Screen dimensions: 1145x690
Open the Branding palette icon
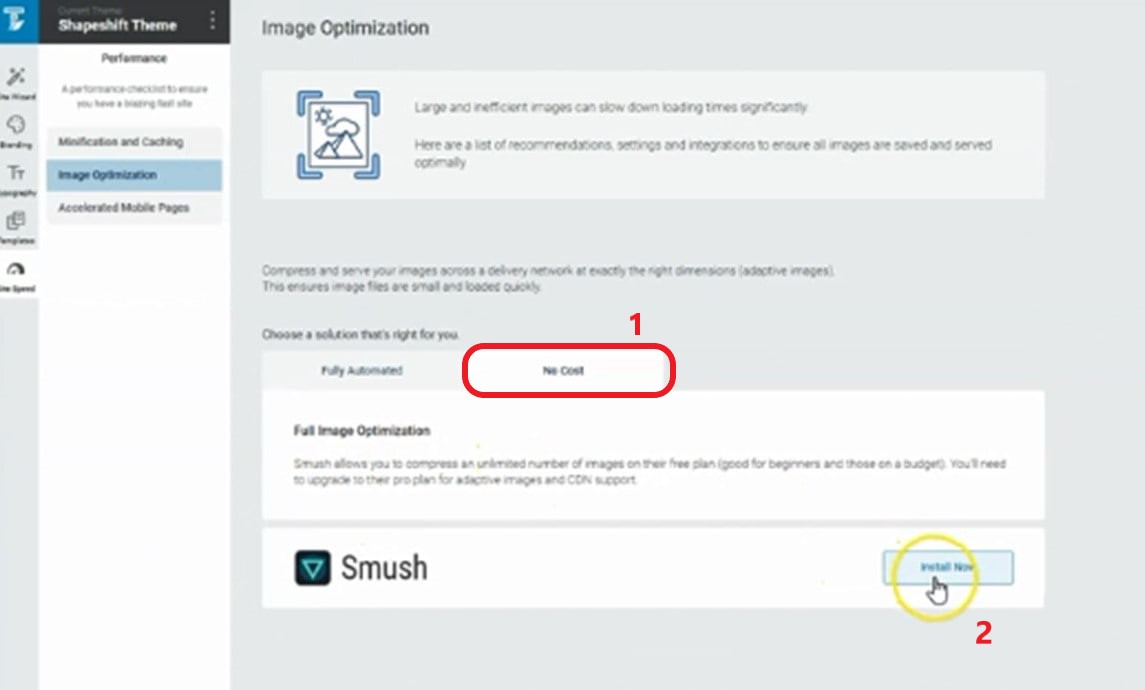(16, 124)
